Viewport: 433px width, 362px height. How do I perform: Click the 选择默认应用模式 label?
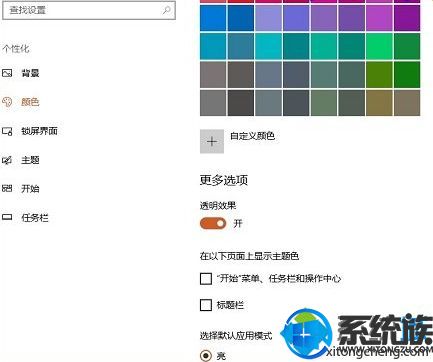pyautogui.click(x=236, y=335)
